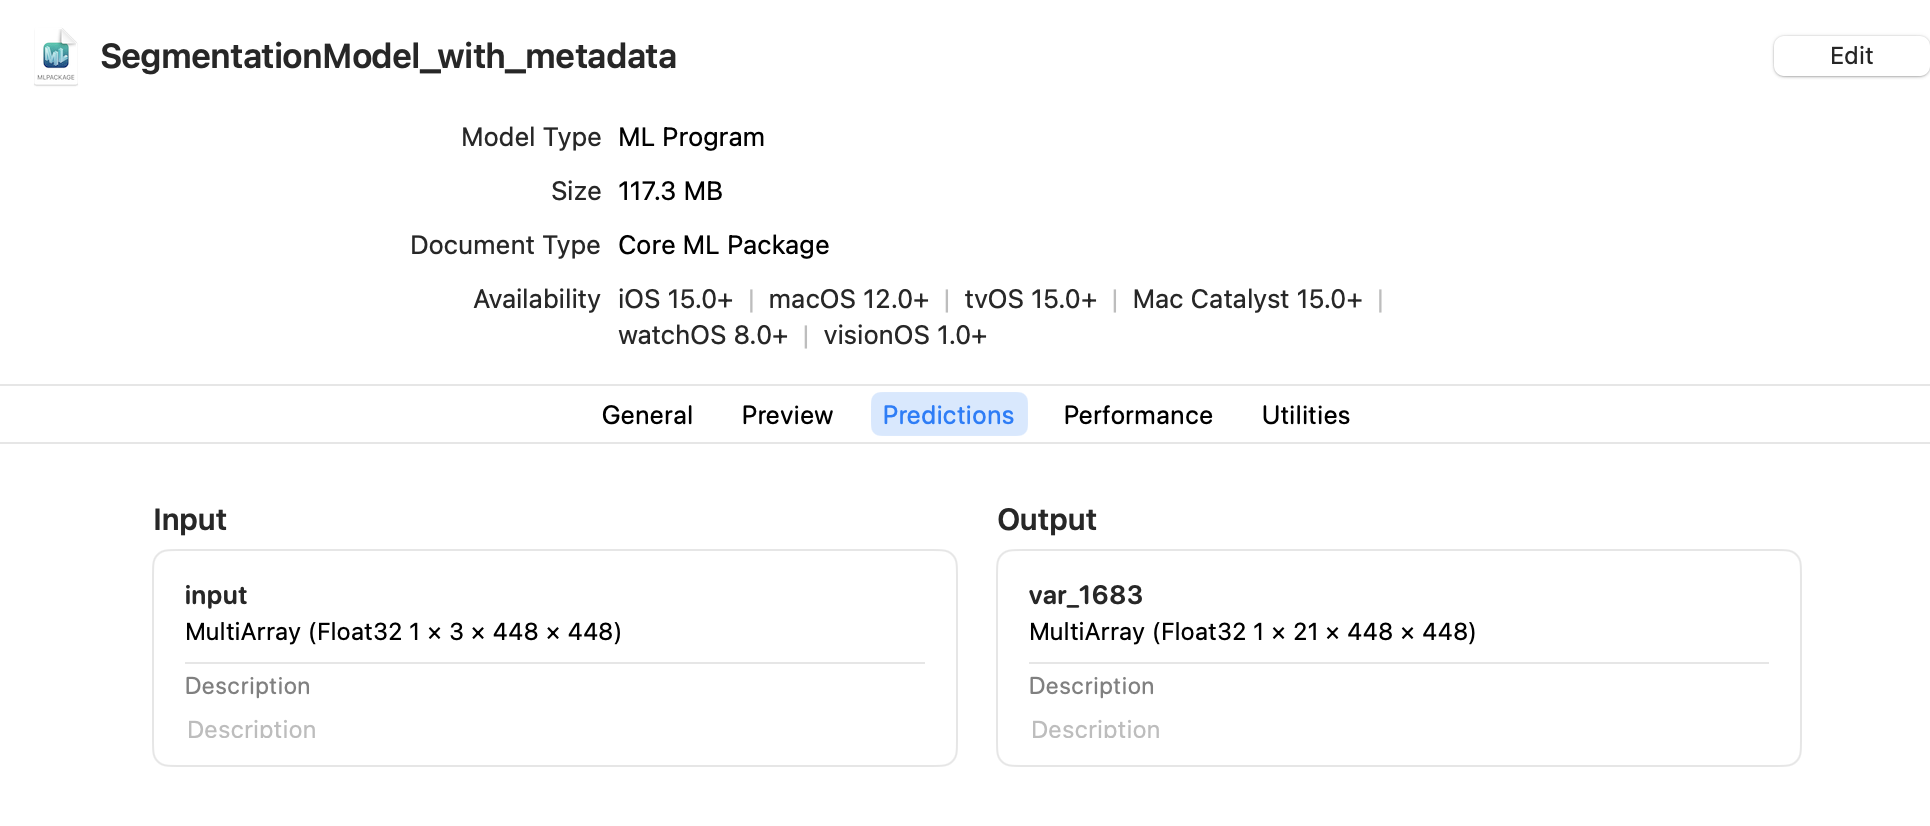The height and width of the screenshot is (826, 1930).
Task: Click the MLPackage file icon
Action: [x=56, y=57]
